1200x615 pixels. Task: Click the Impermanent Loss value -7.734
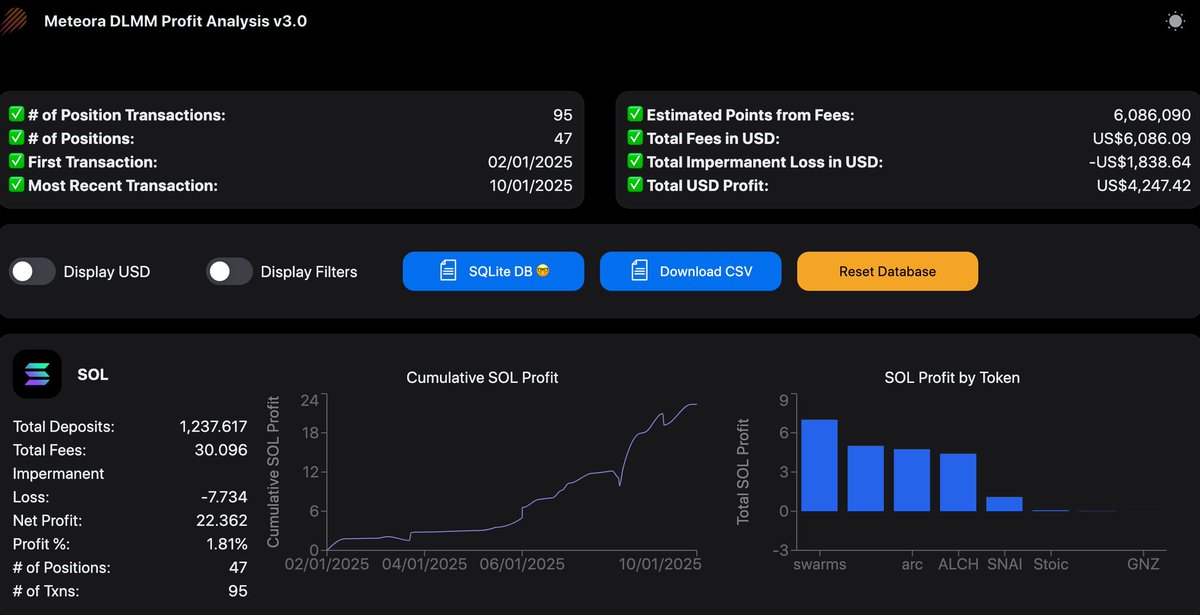tap(225, 497)
